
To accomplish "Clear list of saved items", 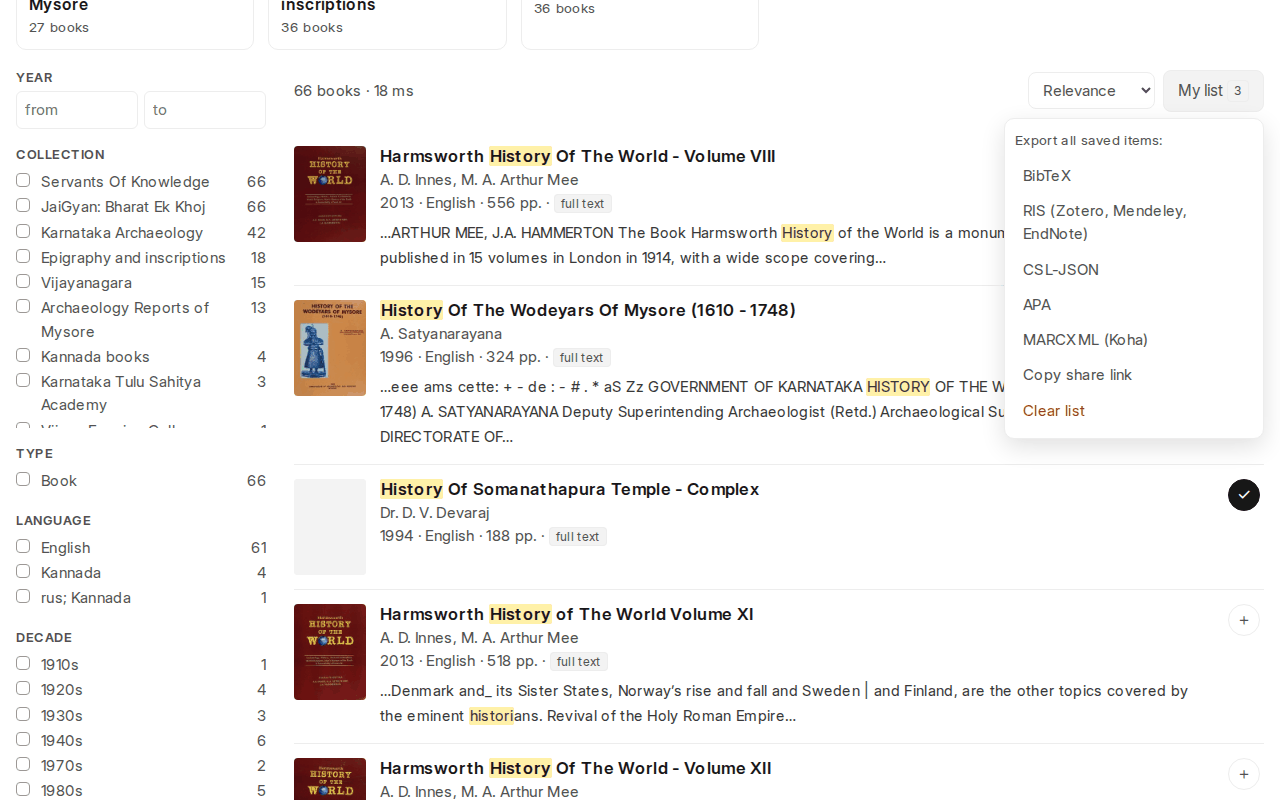I will (x=1134, y=411).
